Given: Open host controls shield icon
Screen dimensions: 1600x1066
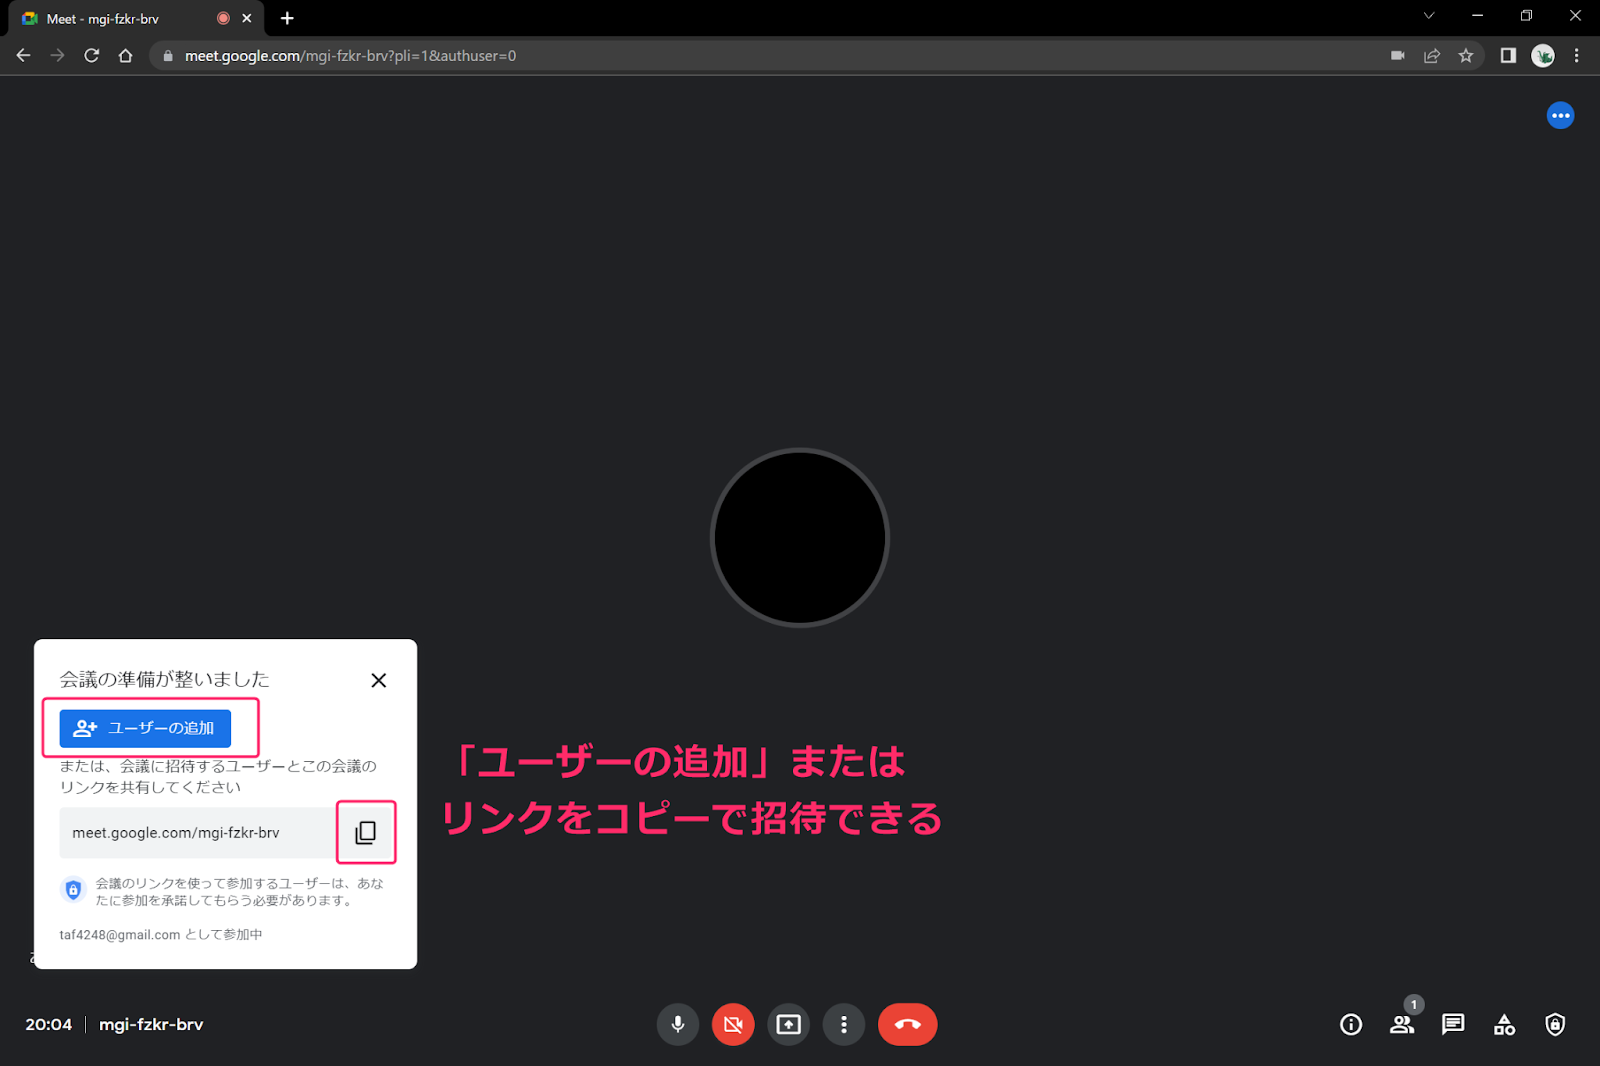Looking at the screenshot, I should click(1555, 1024).
